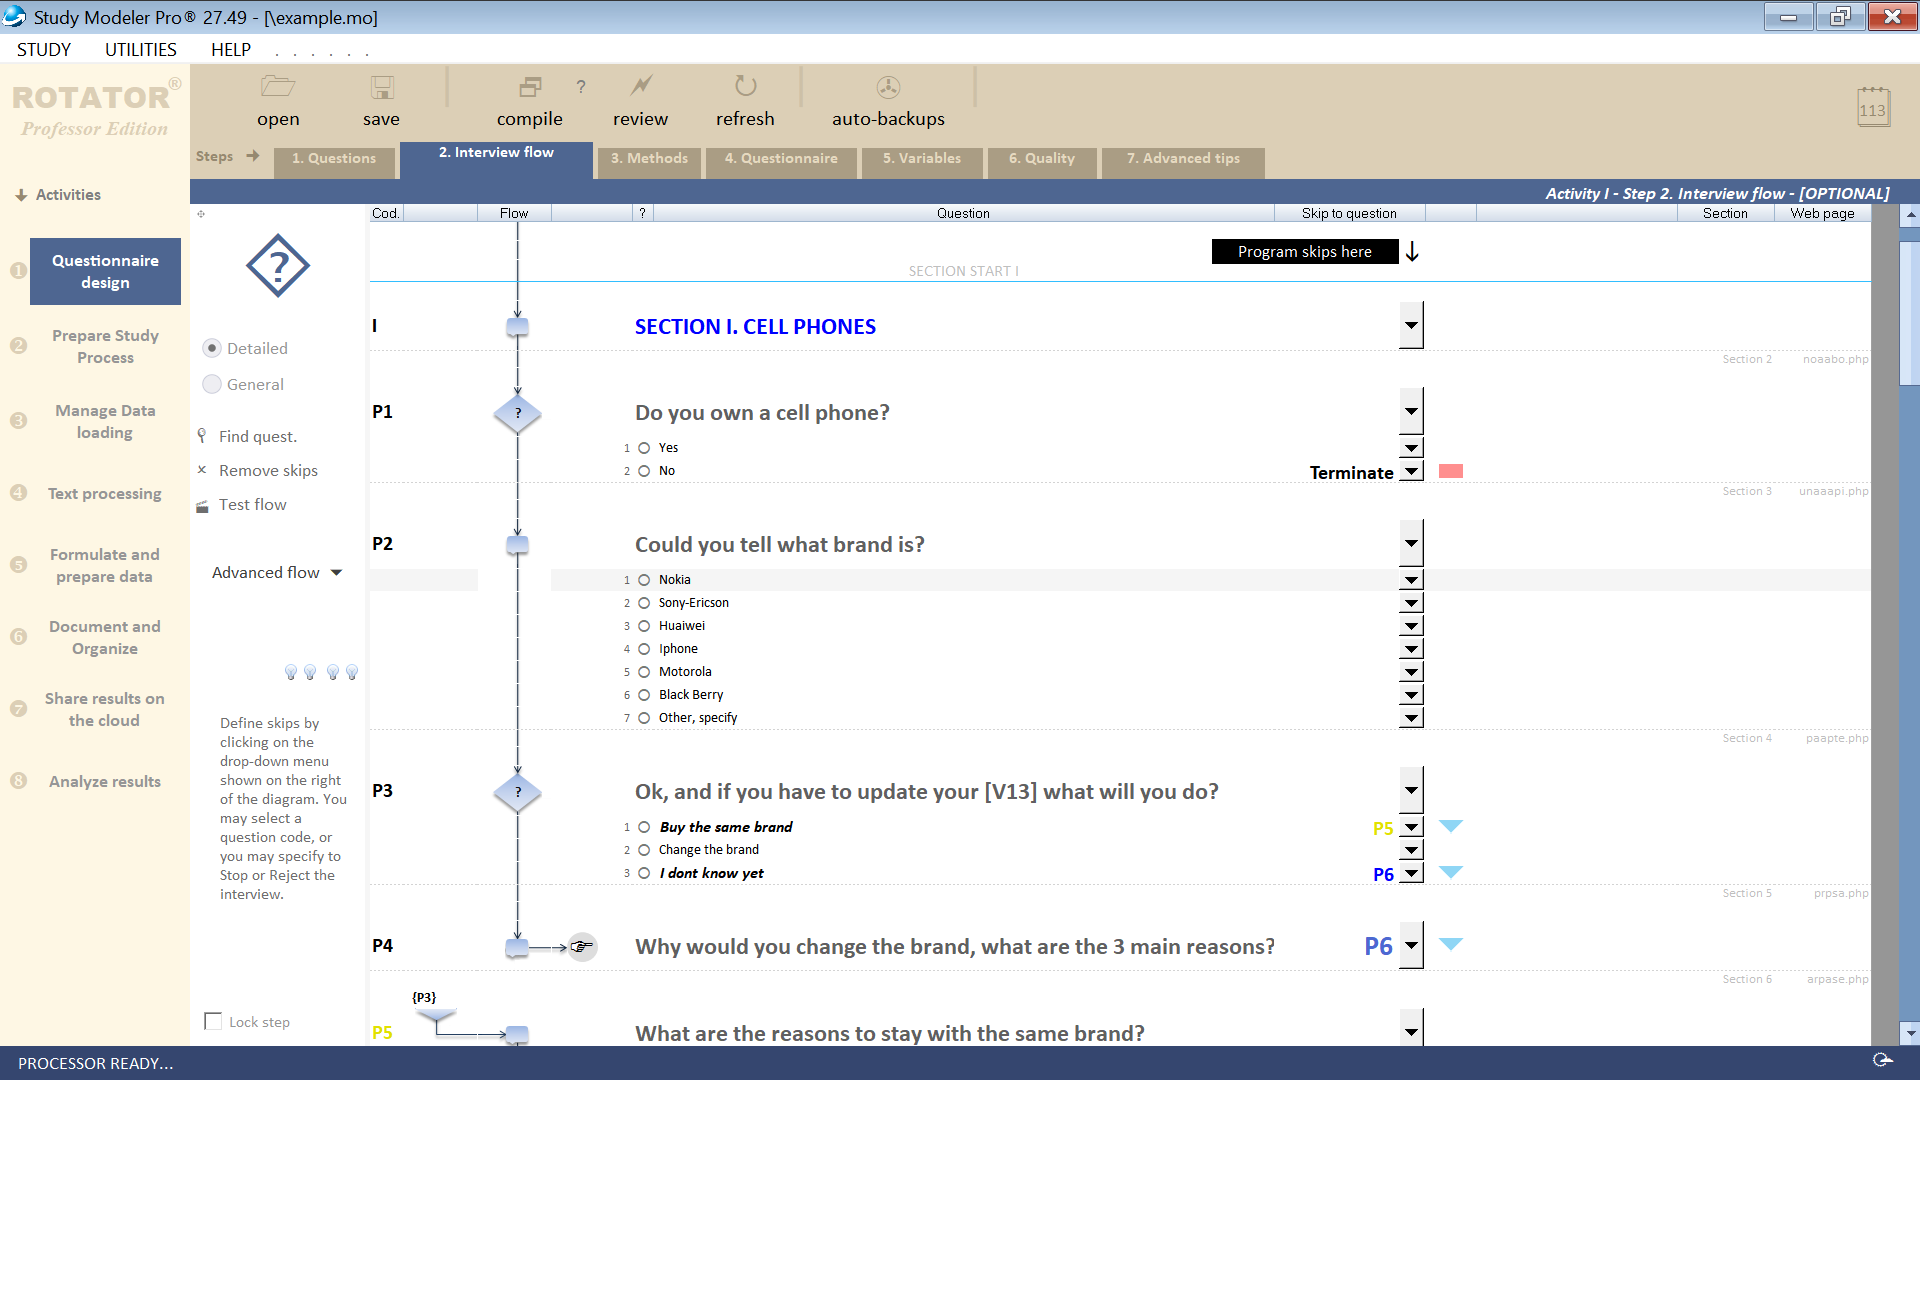
Task: Click the compile icon
Action: (x=530, y=87)
